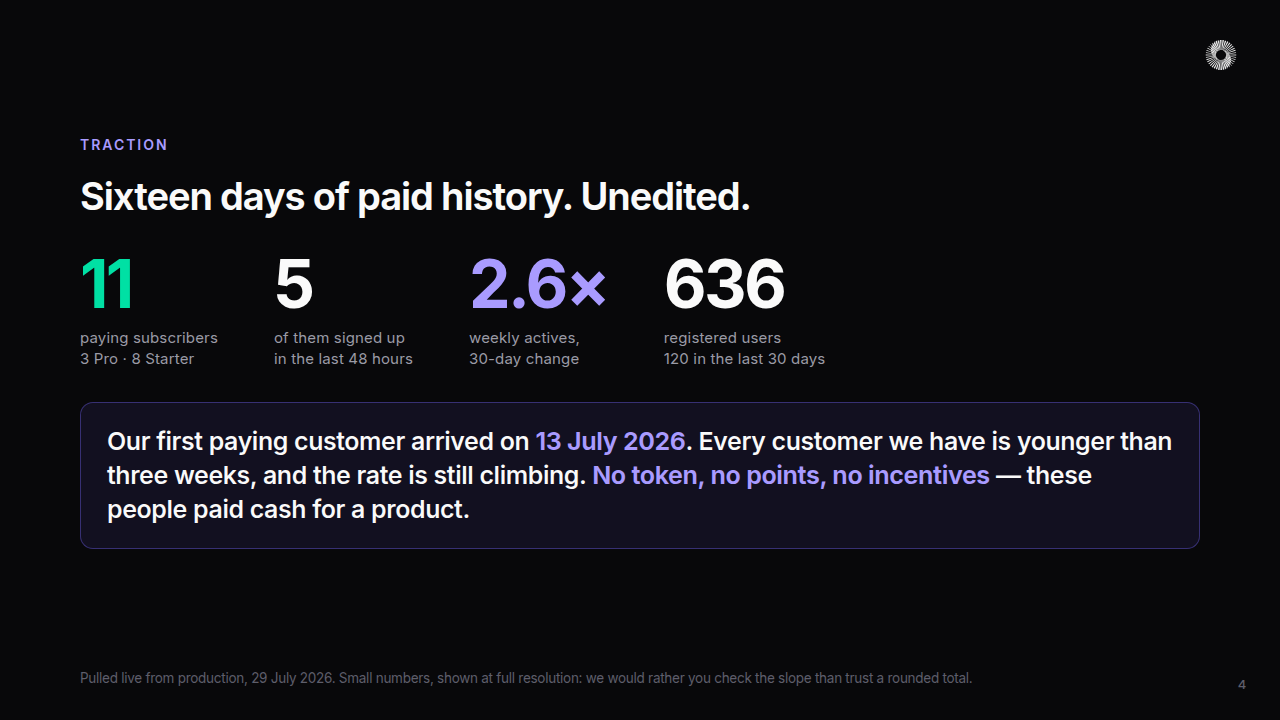Select 'people paid cash for a product.' line

(x=288, y=509)
